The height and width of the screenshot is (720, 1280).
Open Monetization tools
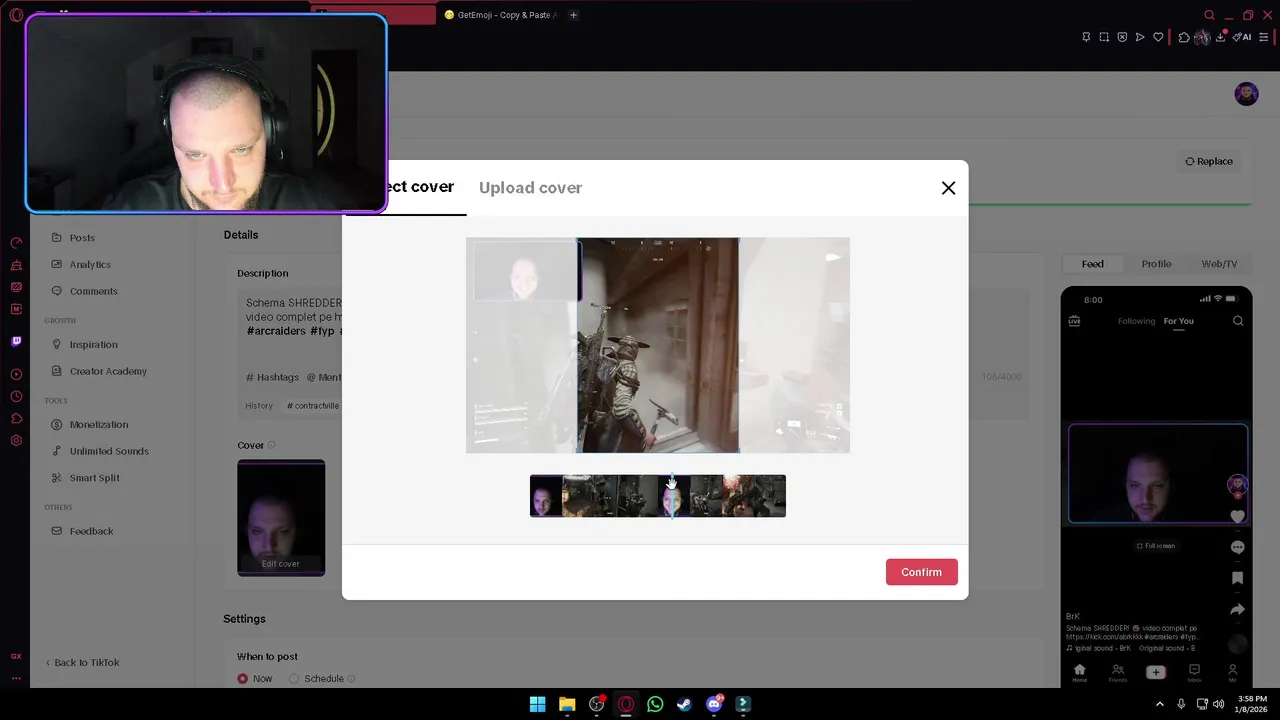(x=99, y=424)
